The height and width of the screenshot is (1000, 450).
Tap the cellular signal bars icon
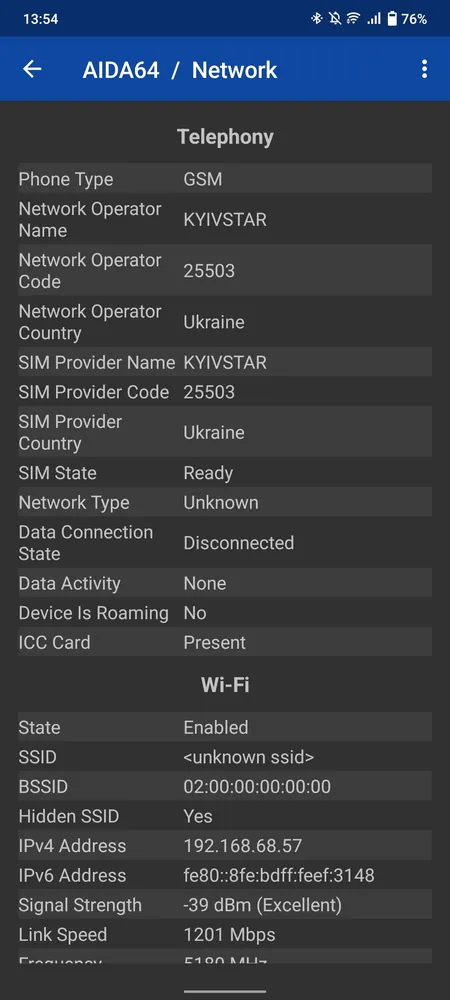374,18
